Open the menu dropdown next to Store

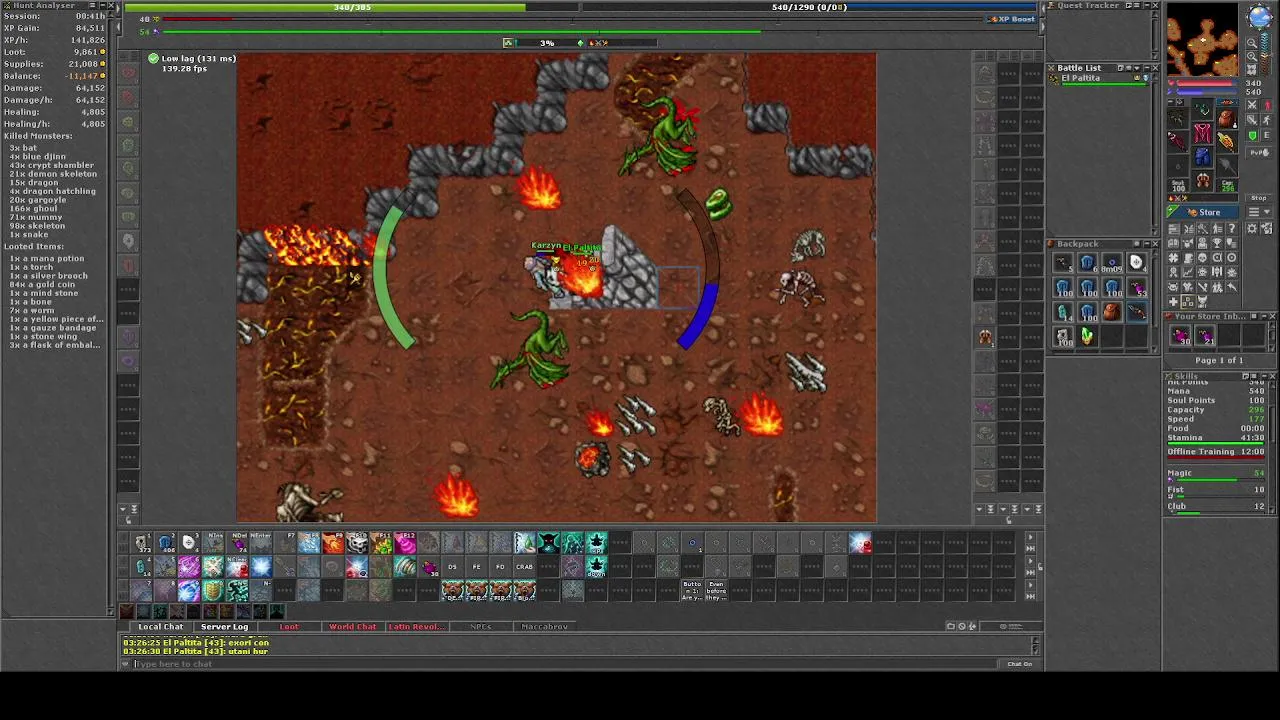click(x=1259, y=212)
